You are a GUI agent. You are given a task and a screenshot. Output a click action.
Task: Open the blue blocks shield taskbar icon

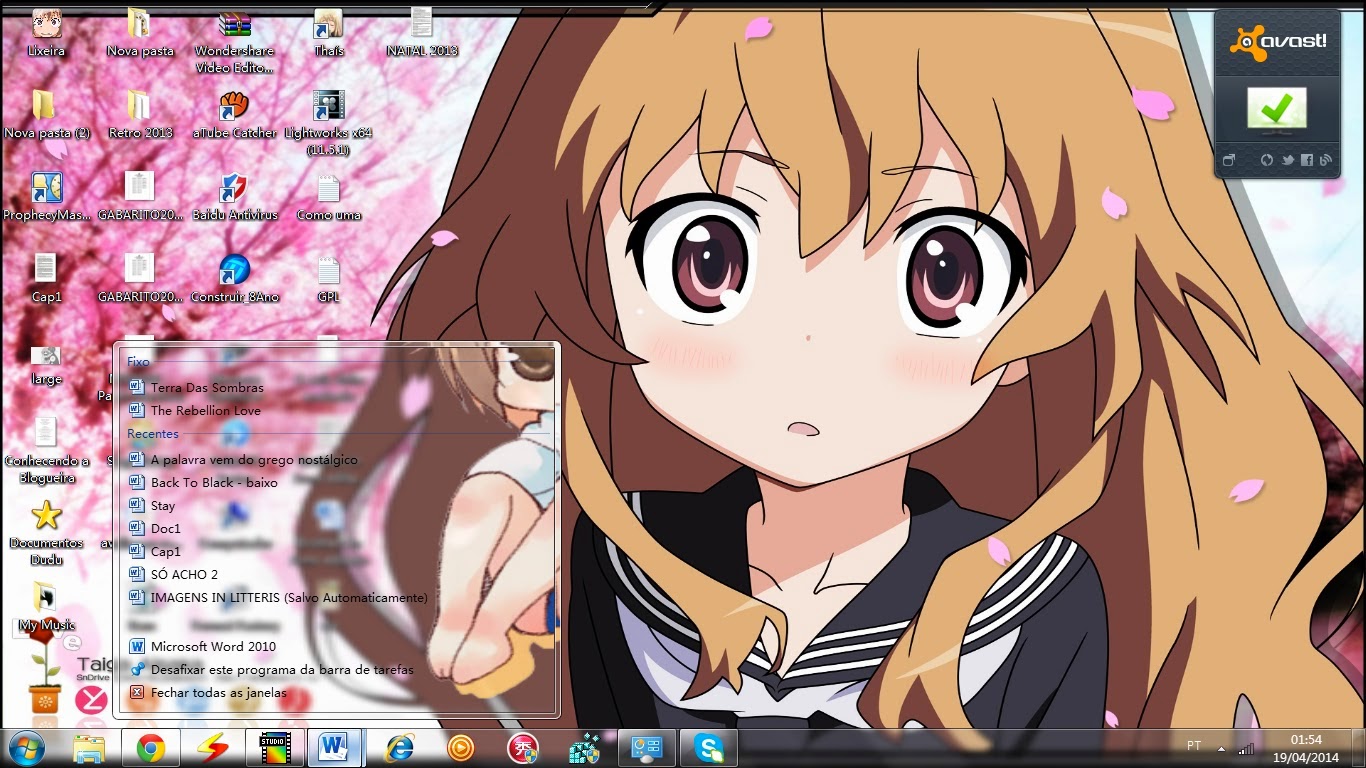[585, 748]
